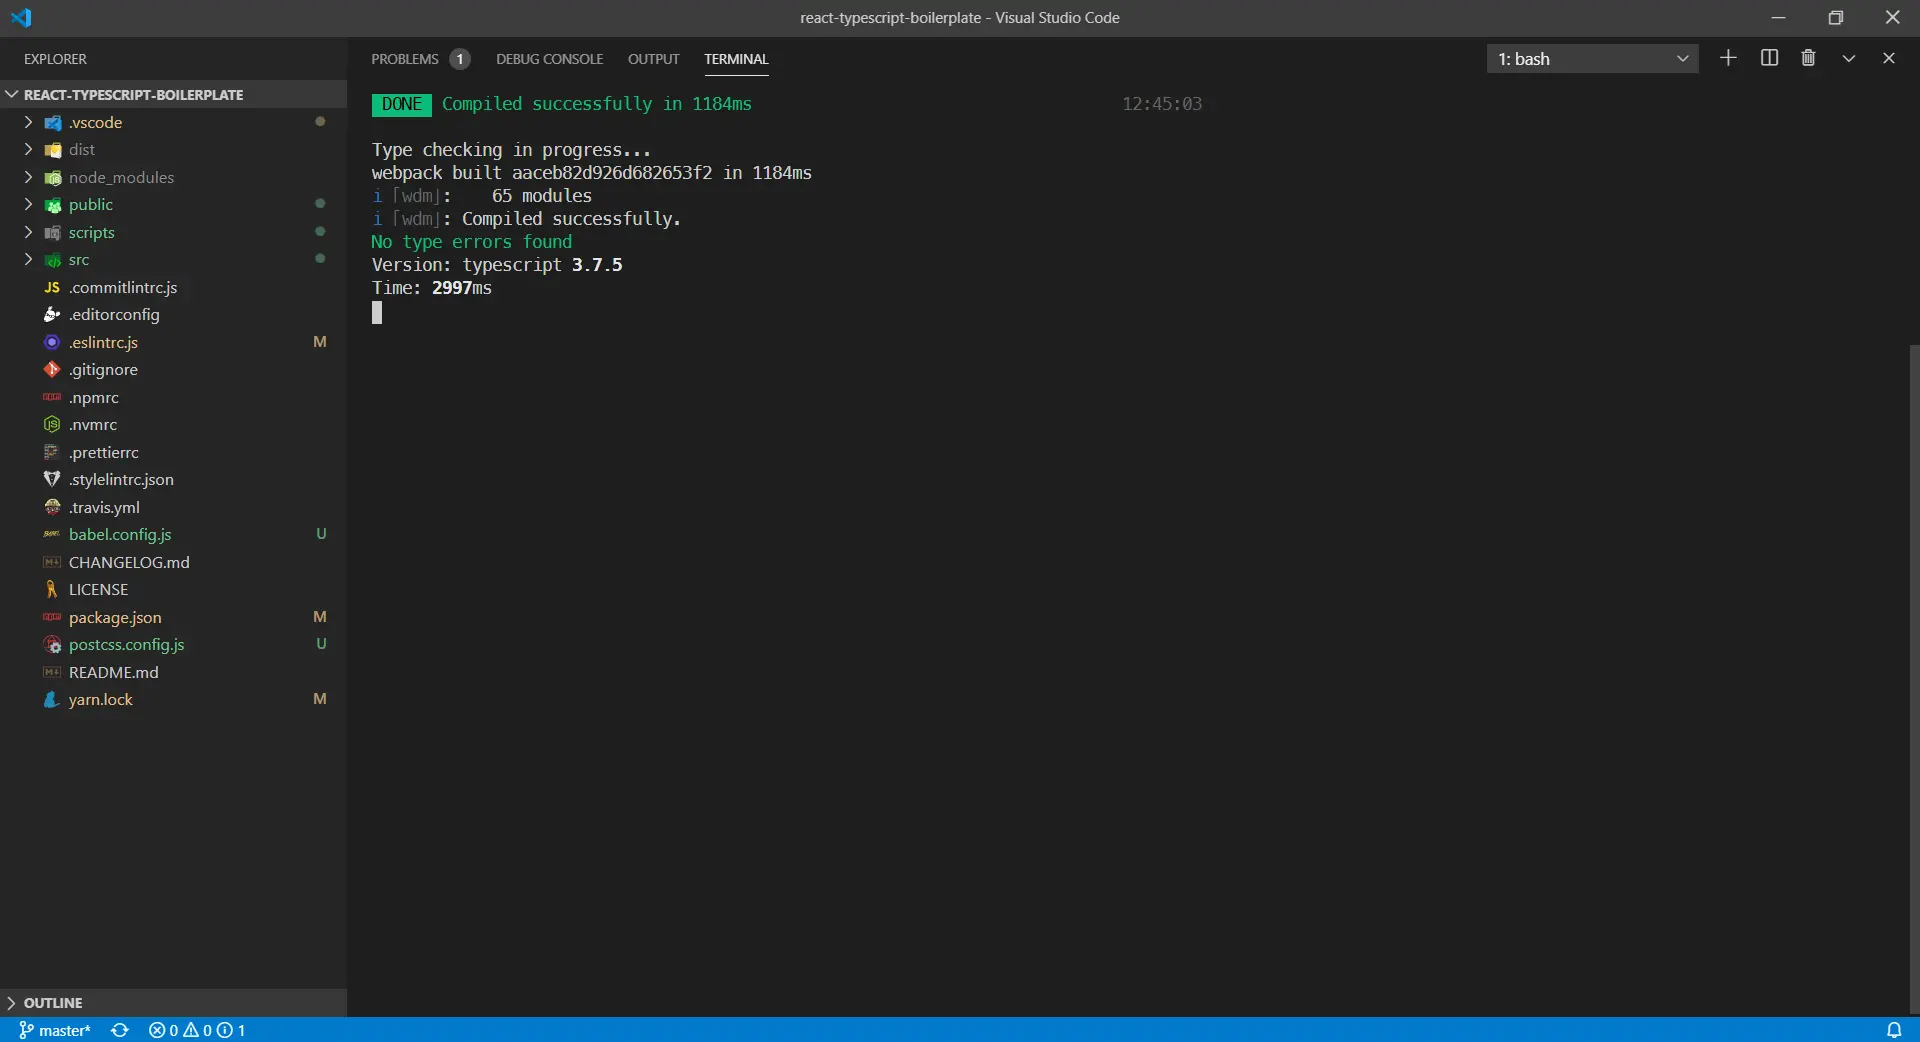This screenshot has width=1920, height=1042.
Task: Open .gitignore file
Action: pos(173,369)
